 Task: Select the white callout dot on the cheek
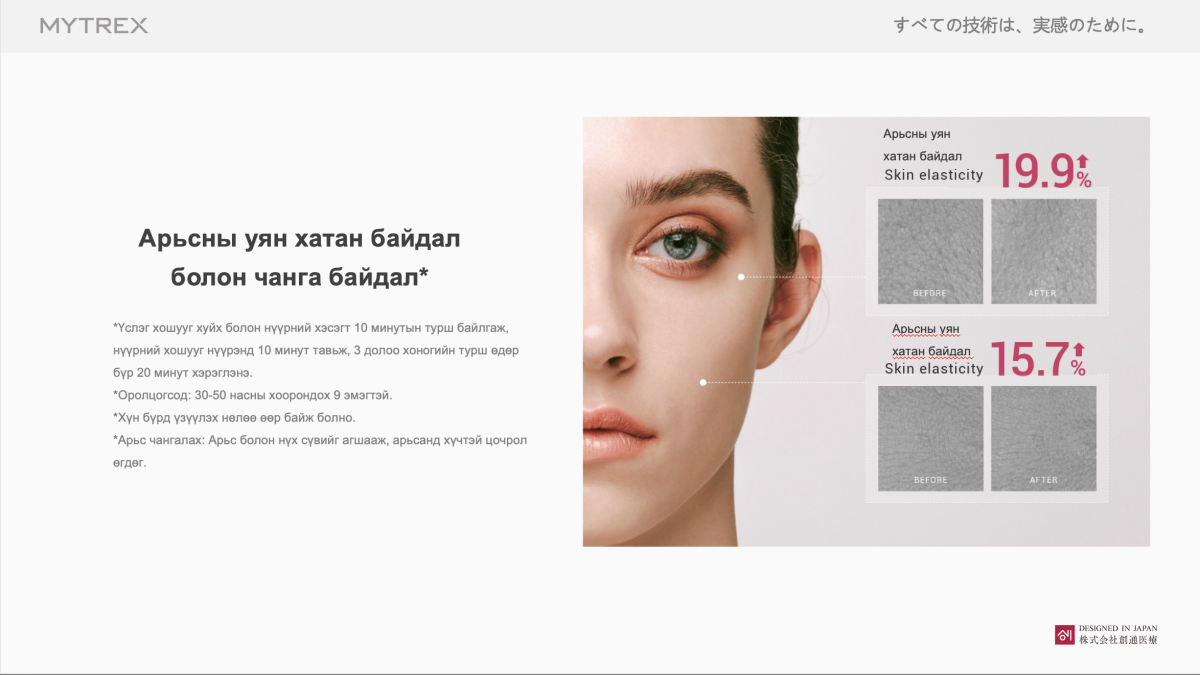pos(704,382)
